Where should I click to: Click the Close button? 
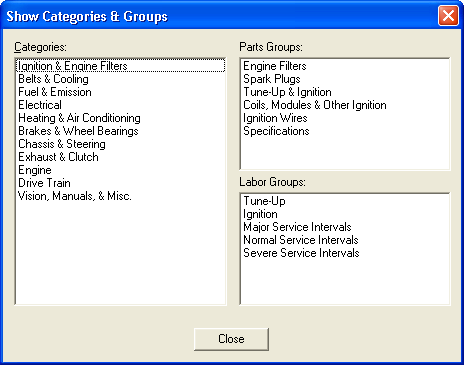[x=231, y=339]
